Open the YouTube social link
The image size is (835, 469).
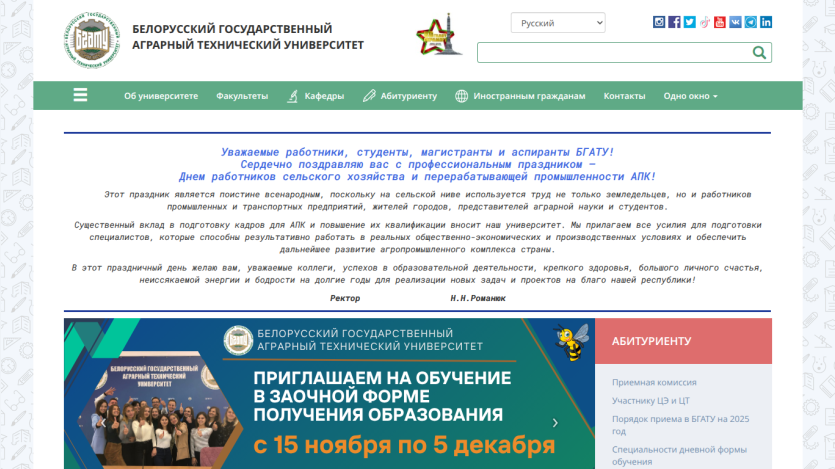pyautogui.click(x=720, y=22)
